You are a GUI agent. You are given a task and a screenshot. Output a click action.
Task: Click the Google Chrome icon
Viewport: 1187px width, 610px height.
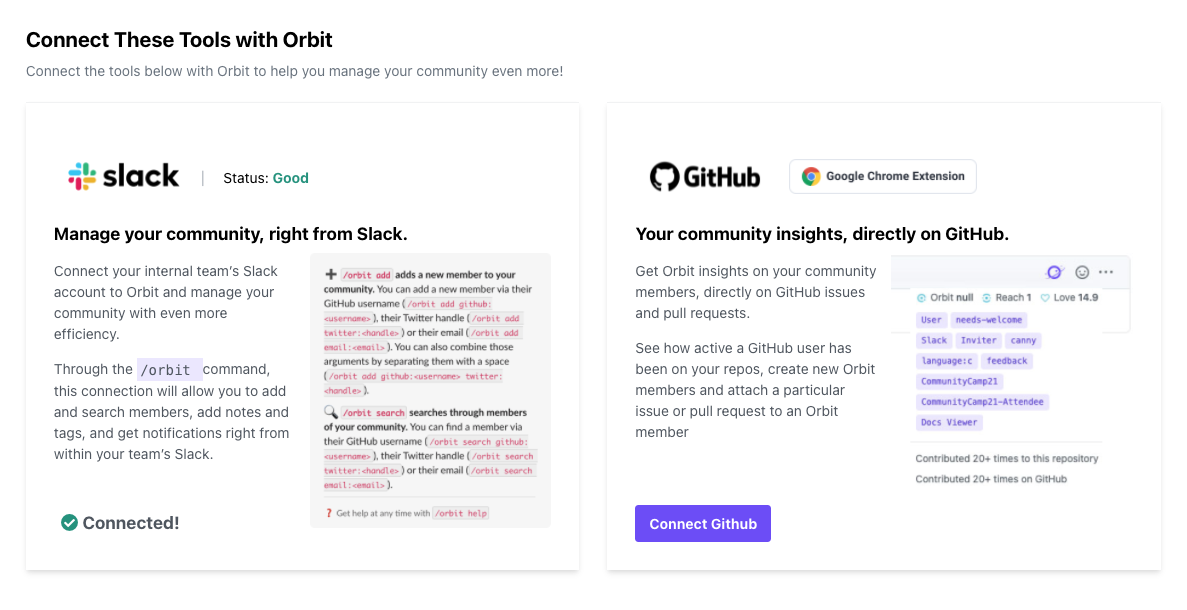pyautogui.click(x=811, y=176)
